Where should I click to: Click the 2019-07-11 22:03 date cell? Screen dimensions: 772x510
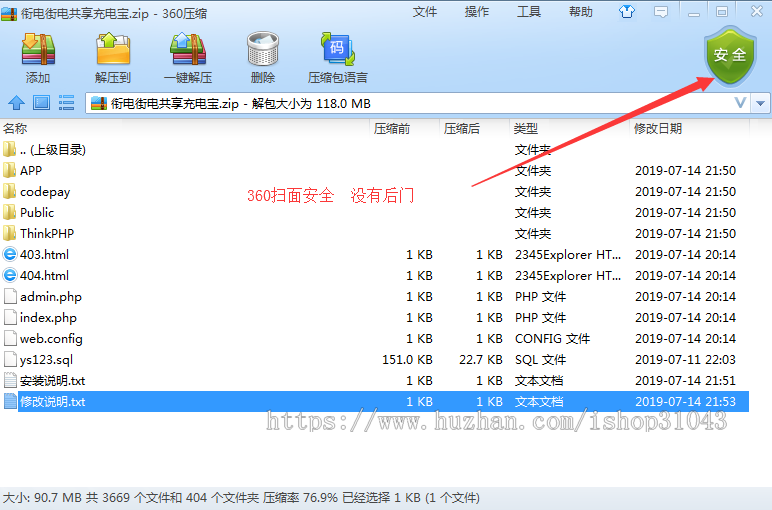pyautogui.click(x=685, y=360)
